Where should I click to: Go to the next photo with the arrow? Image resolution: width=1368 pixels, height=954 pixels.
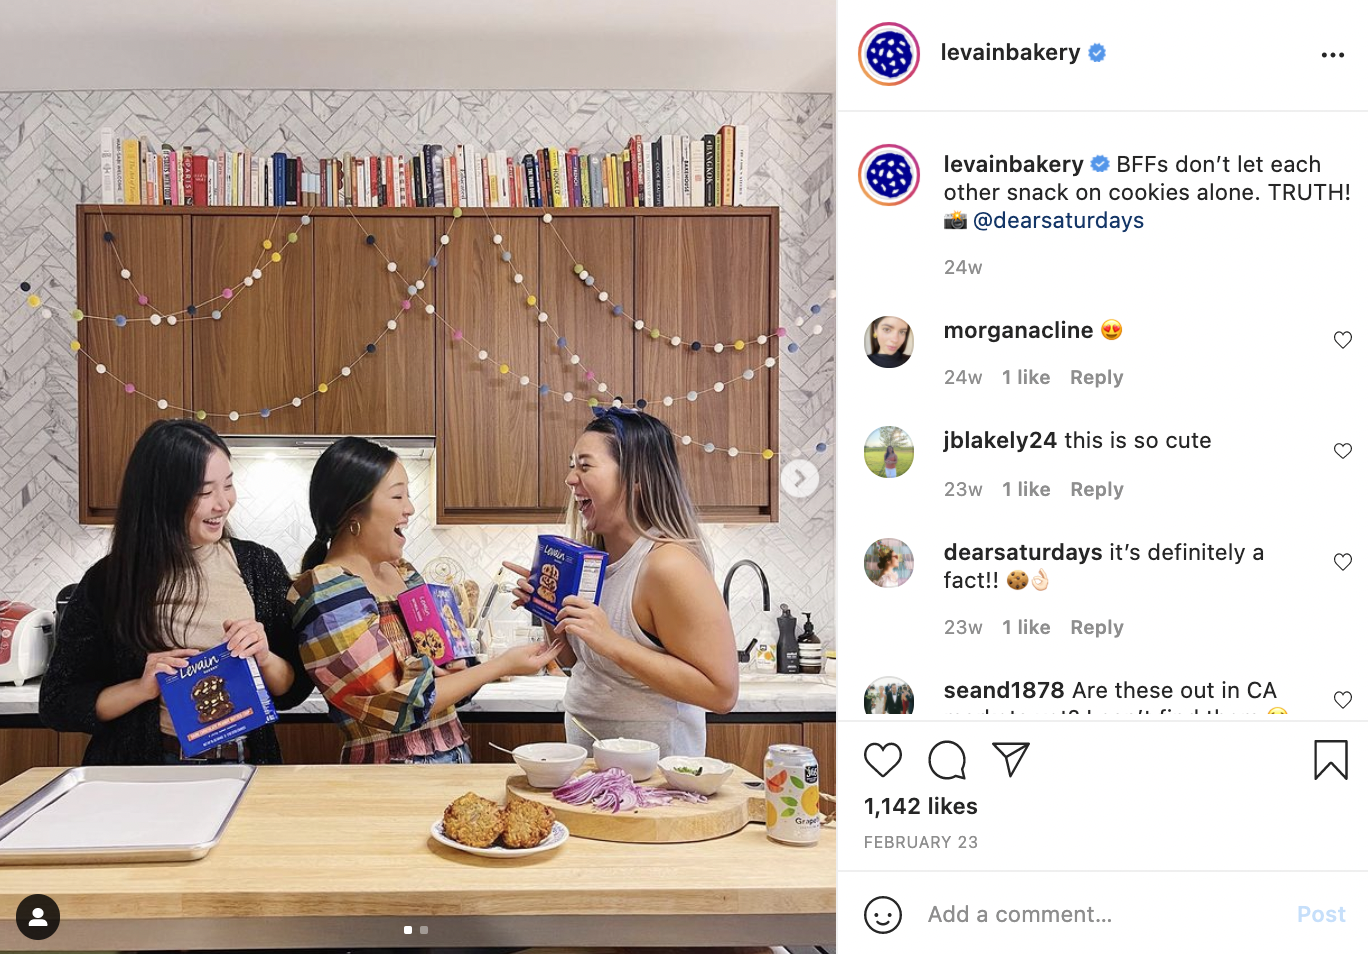[800, 478]
